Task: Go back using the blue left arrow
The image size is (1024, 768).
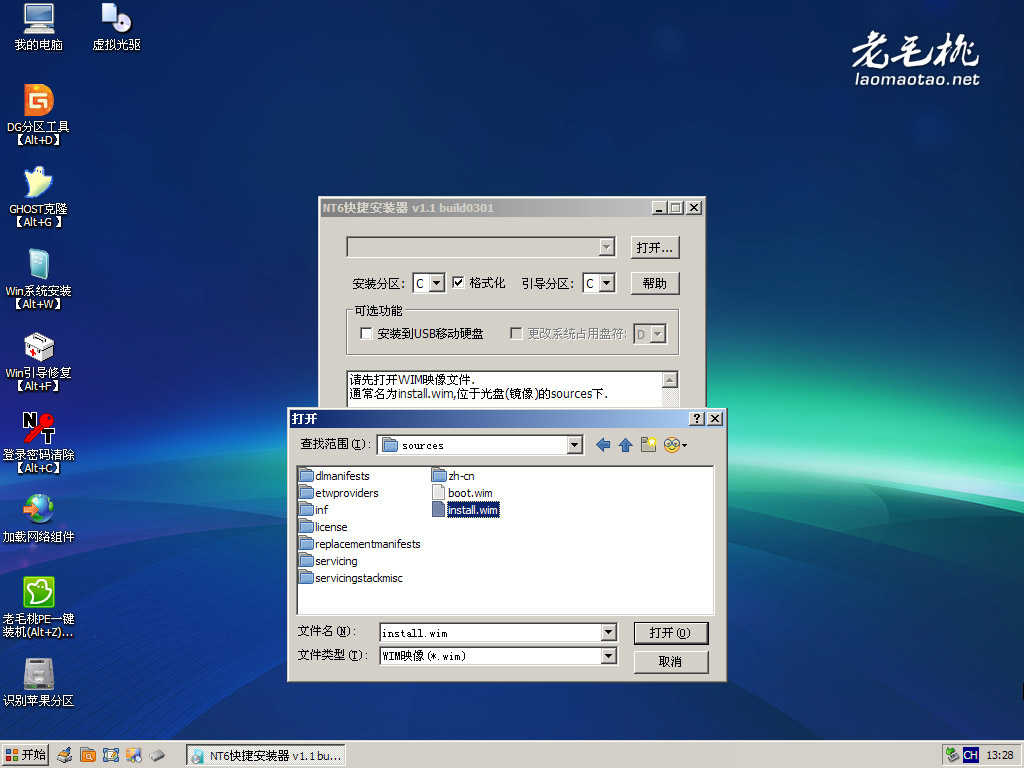Action: (x=603, y=445)
